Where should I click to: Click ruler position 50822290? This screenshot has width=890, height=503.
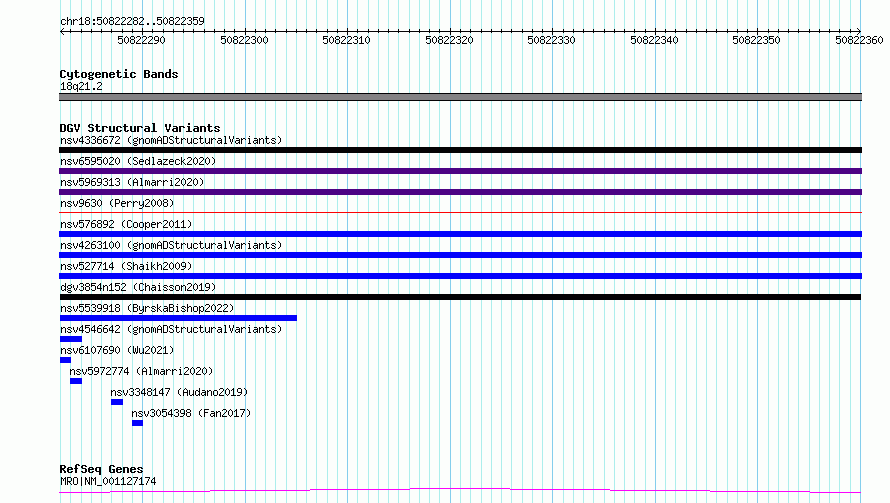[x=141, y=40]
